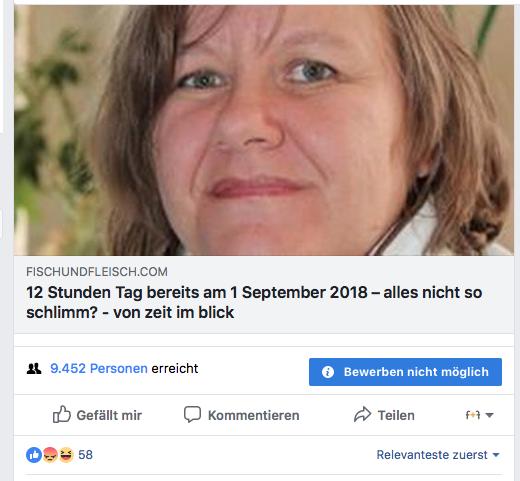Viewport: 520px width, 481px height.
Task: Click the laughing face reaction icon
Action: pyautogui.click(x=66, y=455)
